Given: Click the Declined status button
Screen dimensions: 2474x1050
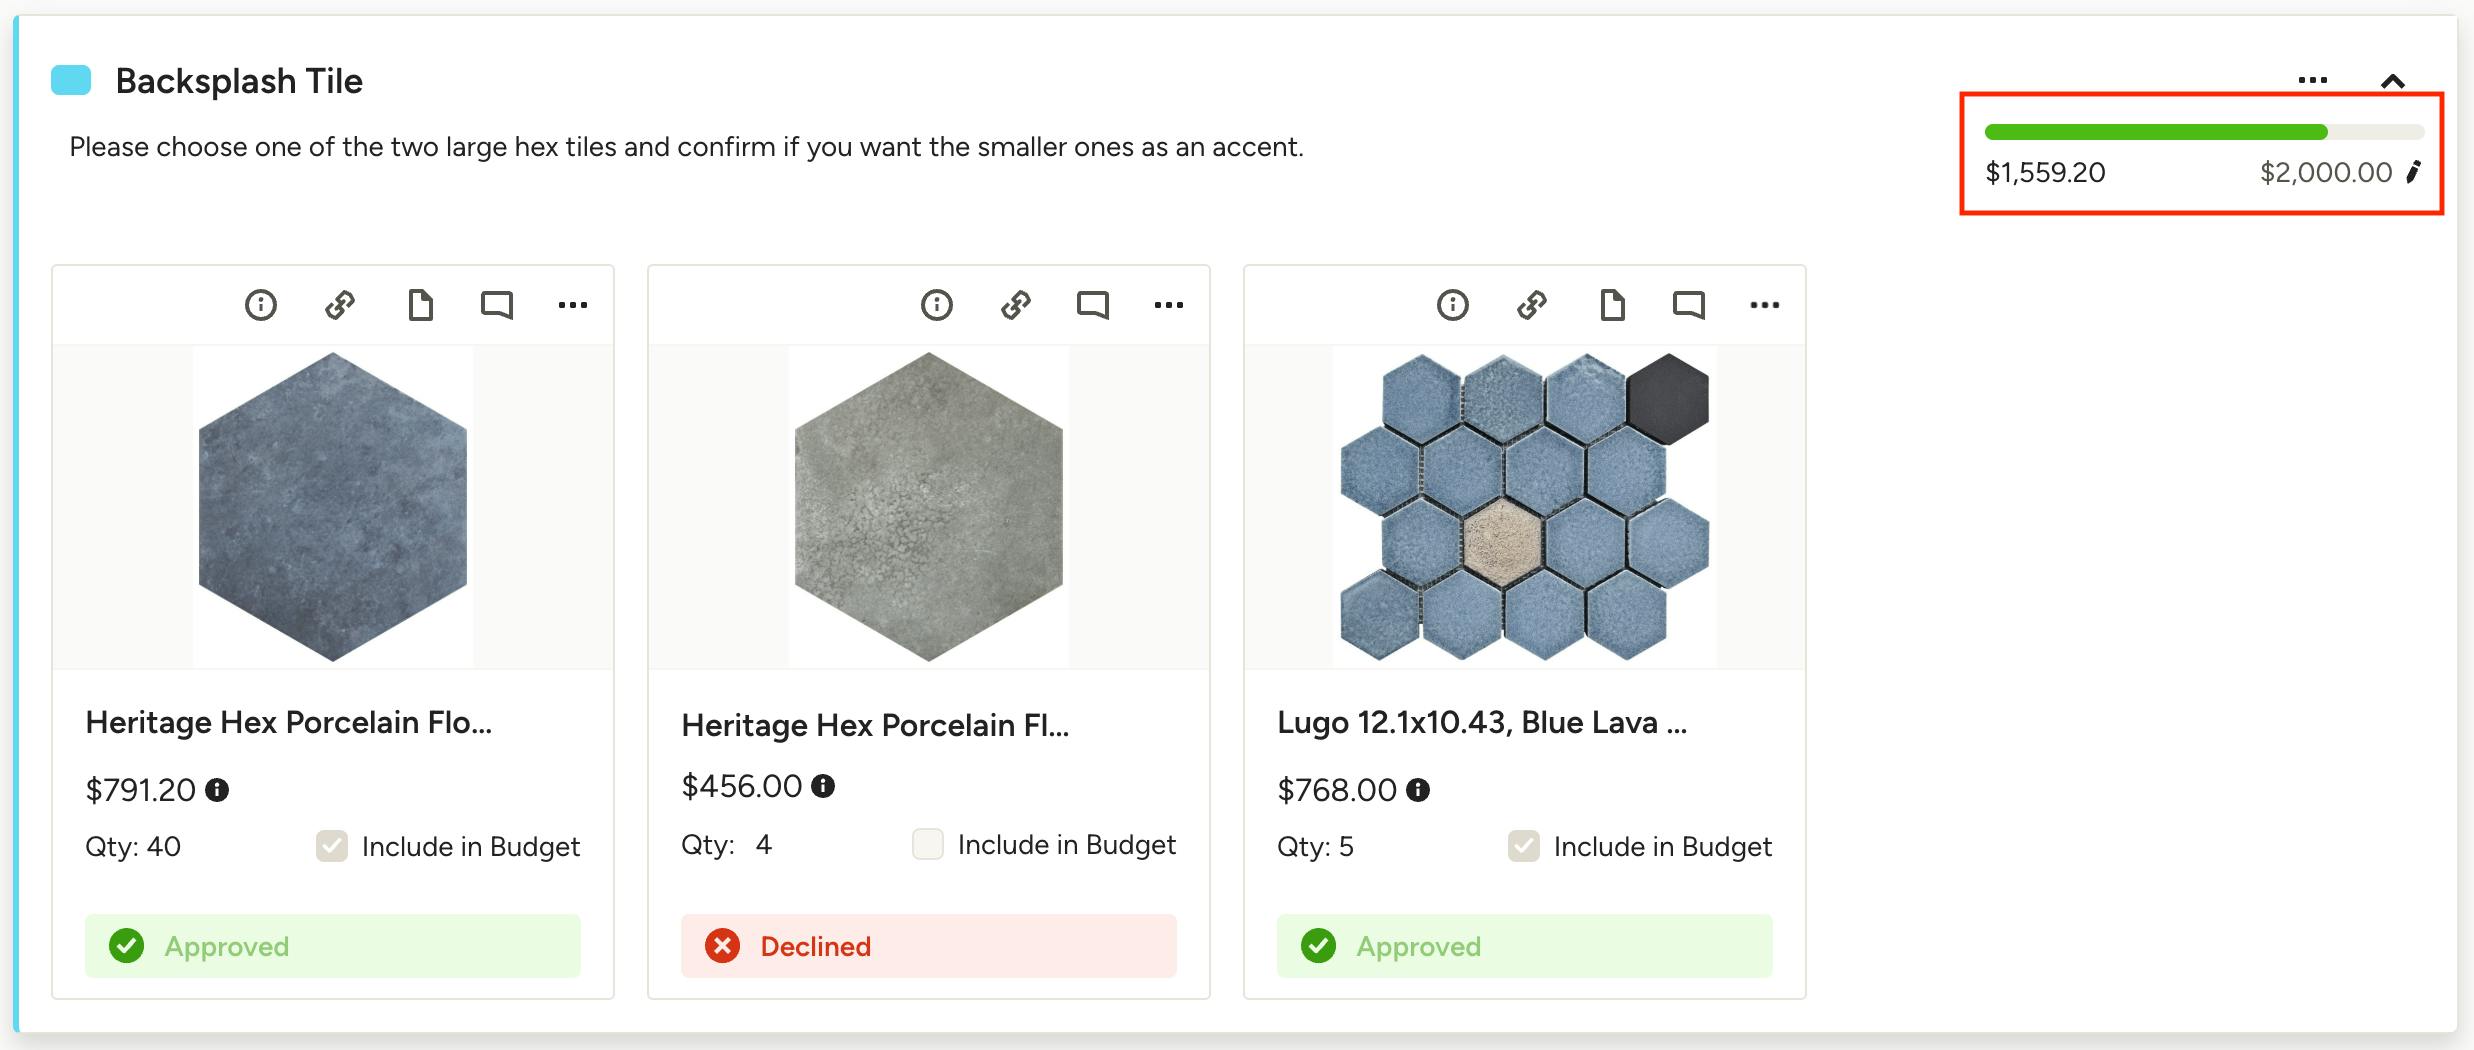Looking at the screenshot, I should (928, 946).
